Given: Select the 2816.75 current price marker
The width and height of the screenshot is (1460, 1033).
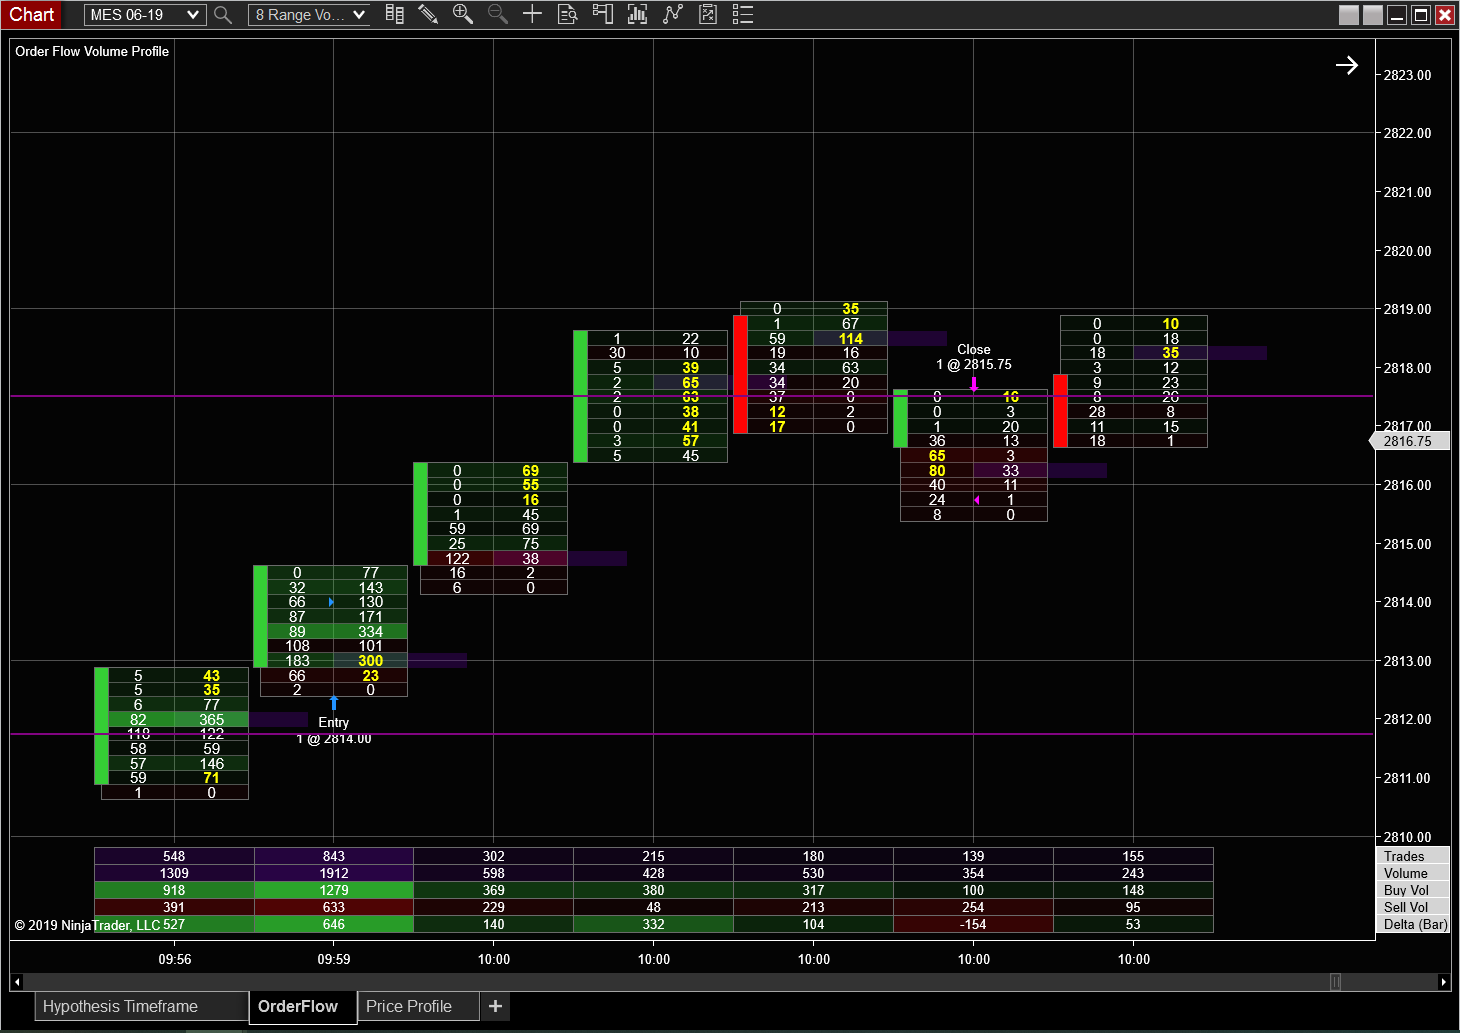Looking at the screenshot, I should click(x=1409, y=441).
